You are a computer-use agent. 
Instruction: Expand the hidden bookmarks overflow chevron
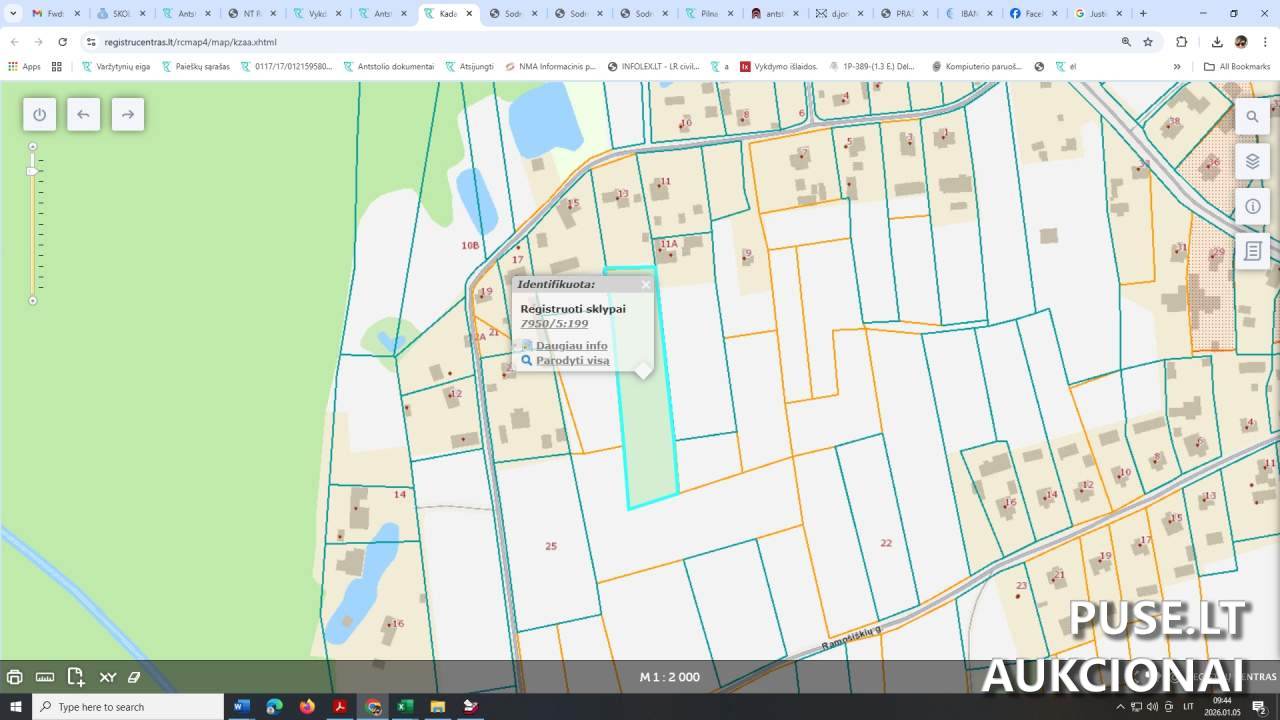[x=1177, y=67]
